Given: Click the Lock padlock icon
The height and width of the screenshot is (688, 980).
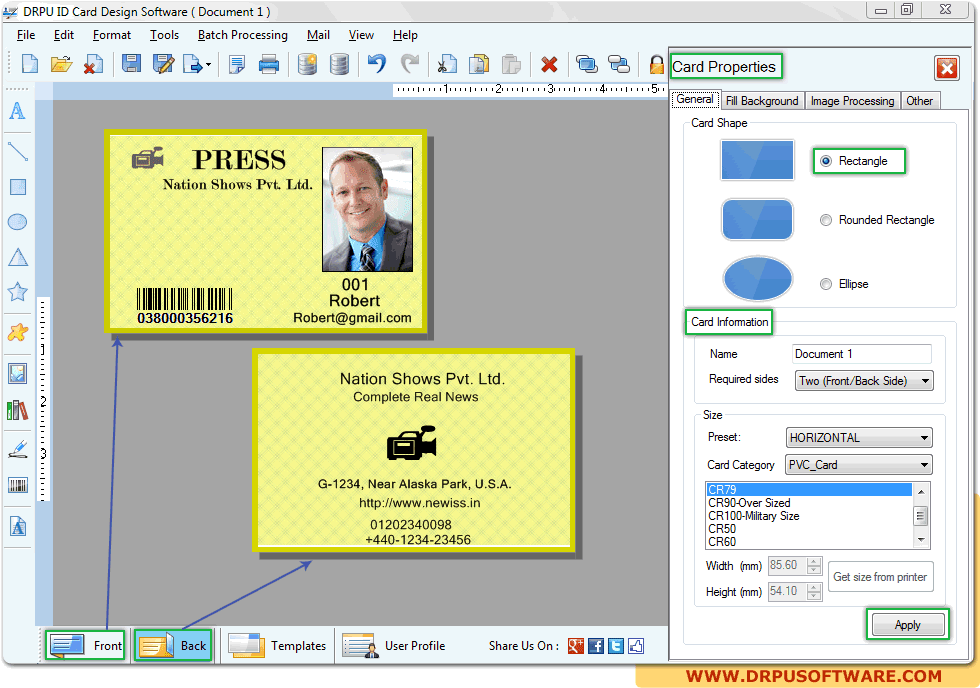Looking at the screenshot, I should (656, 64).
